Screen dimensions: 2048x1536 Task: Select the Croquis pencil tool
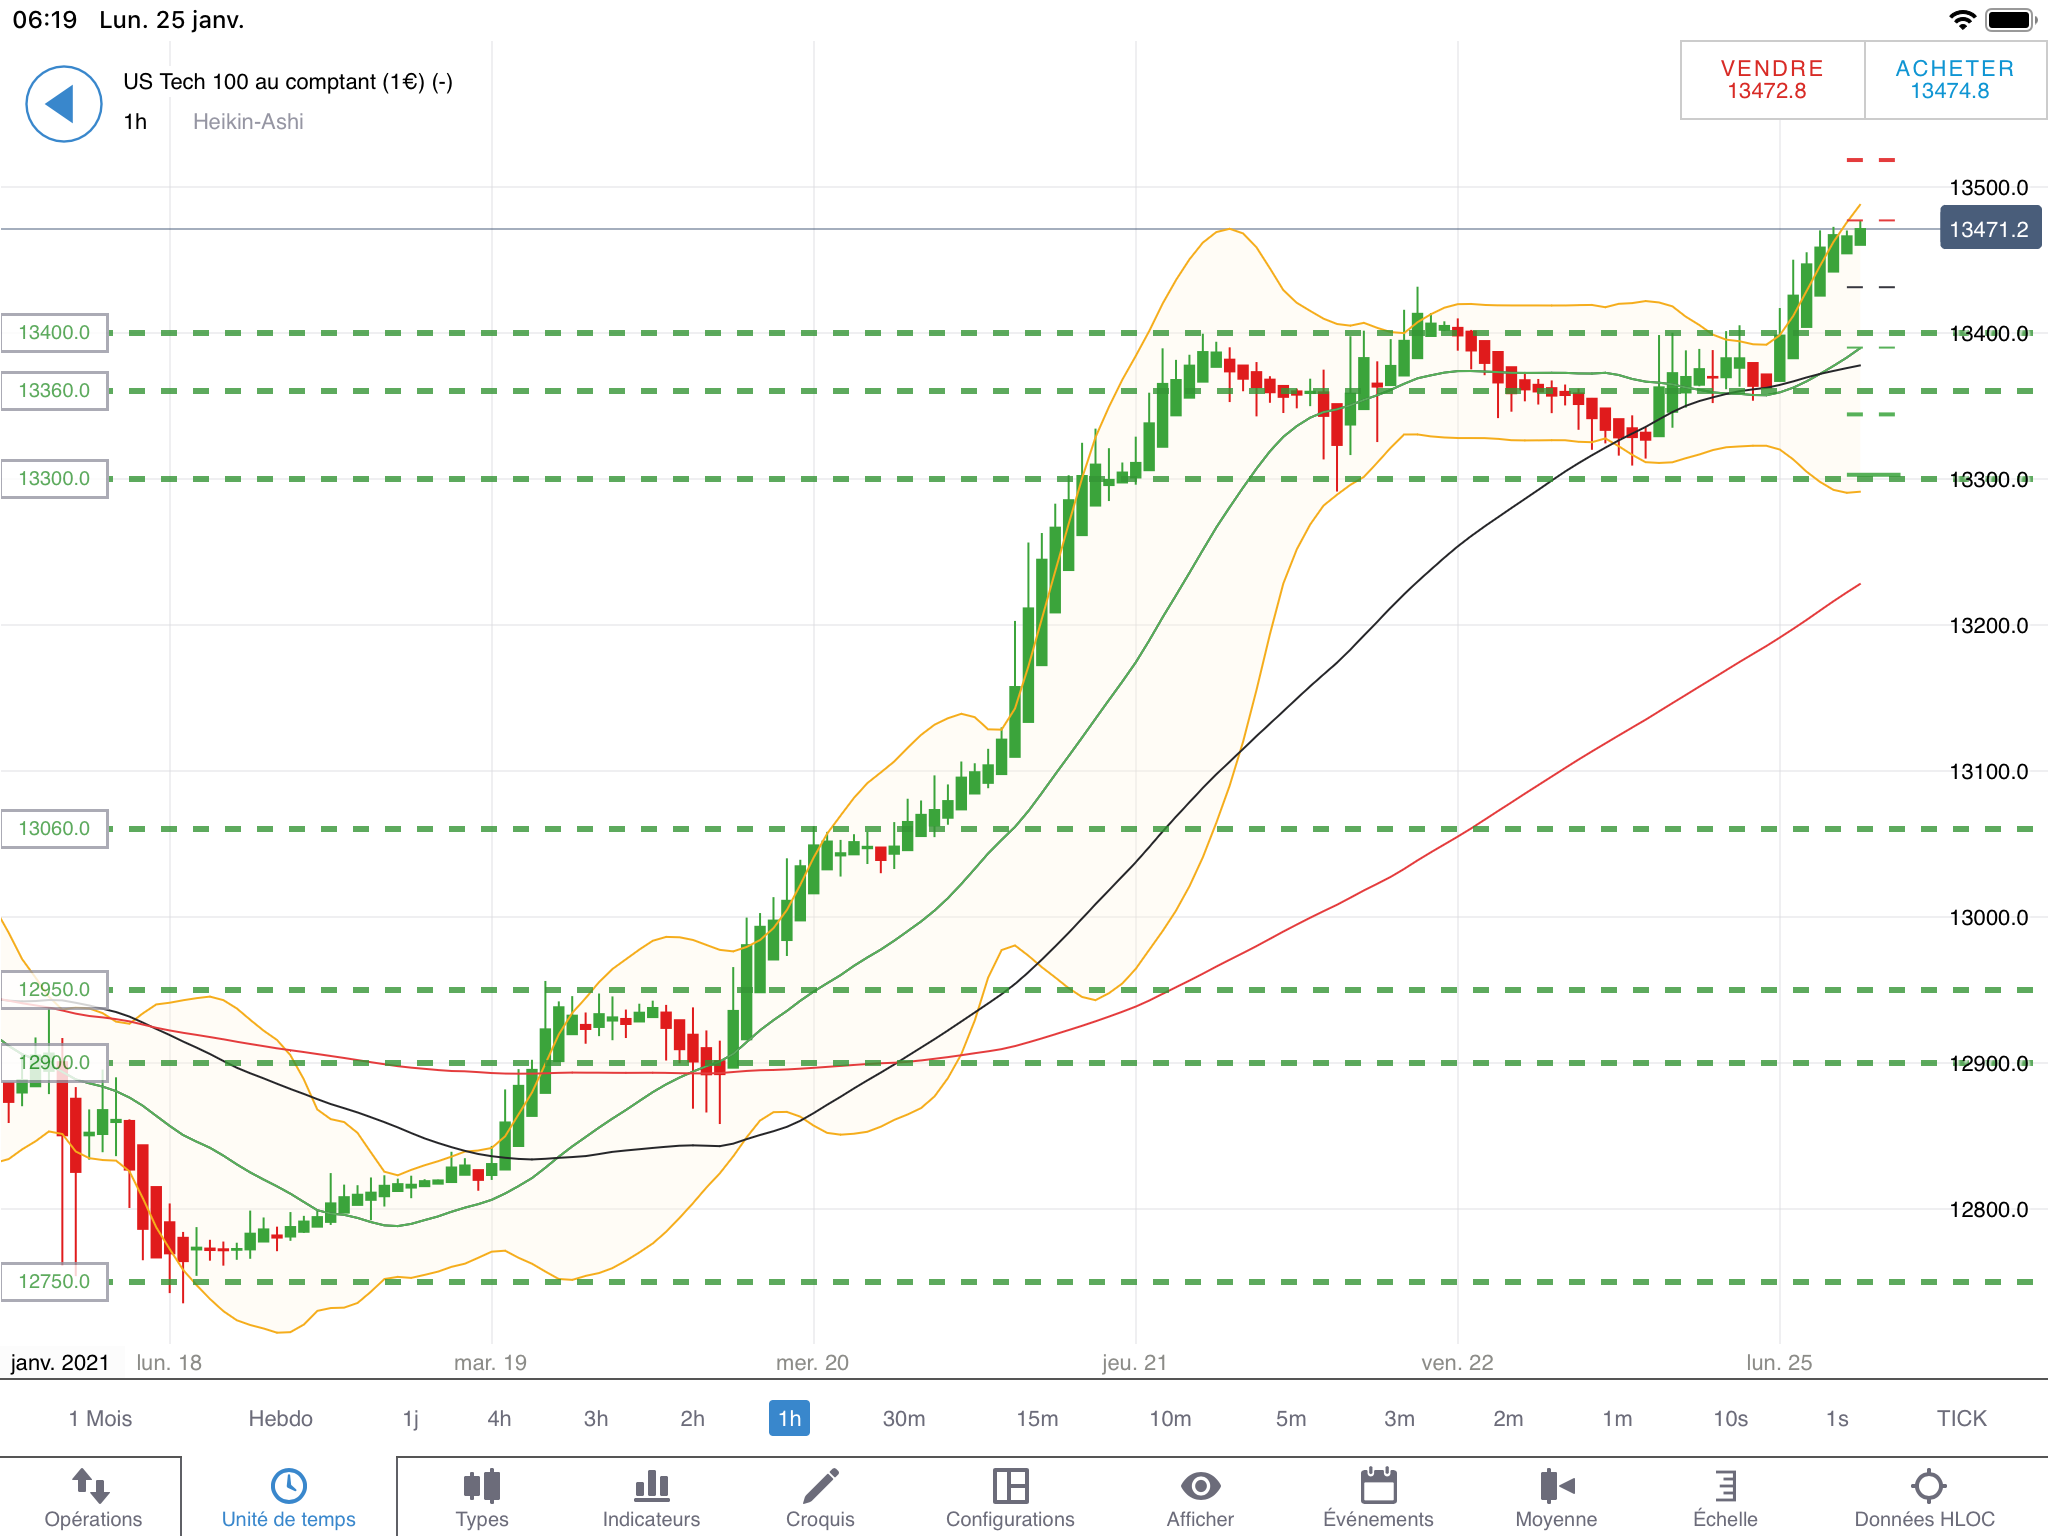point(820,1486)
